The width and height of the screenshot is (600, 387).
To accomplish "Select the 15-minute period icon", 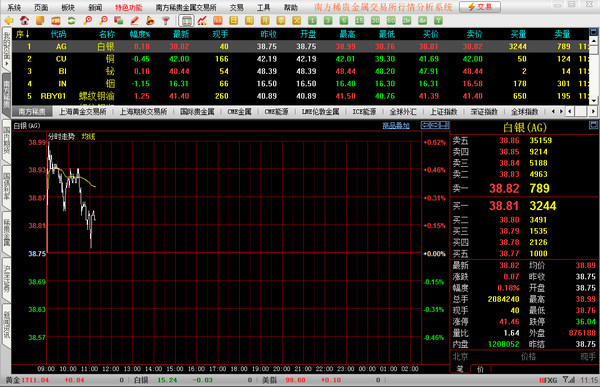I will pyautogui.click(x=360, y=21).
